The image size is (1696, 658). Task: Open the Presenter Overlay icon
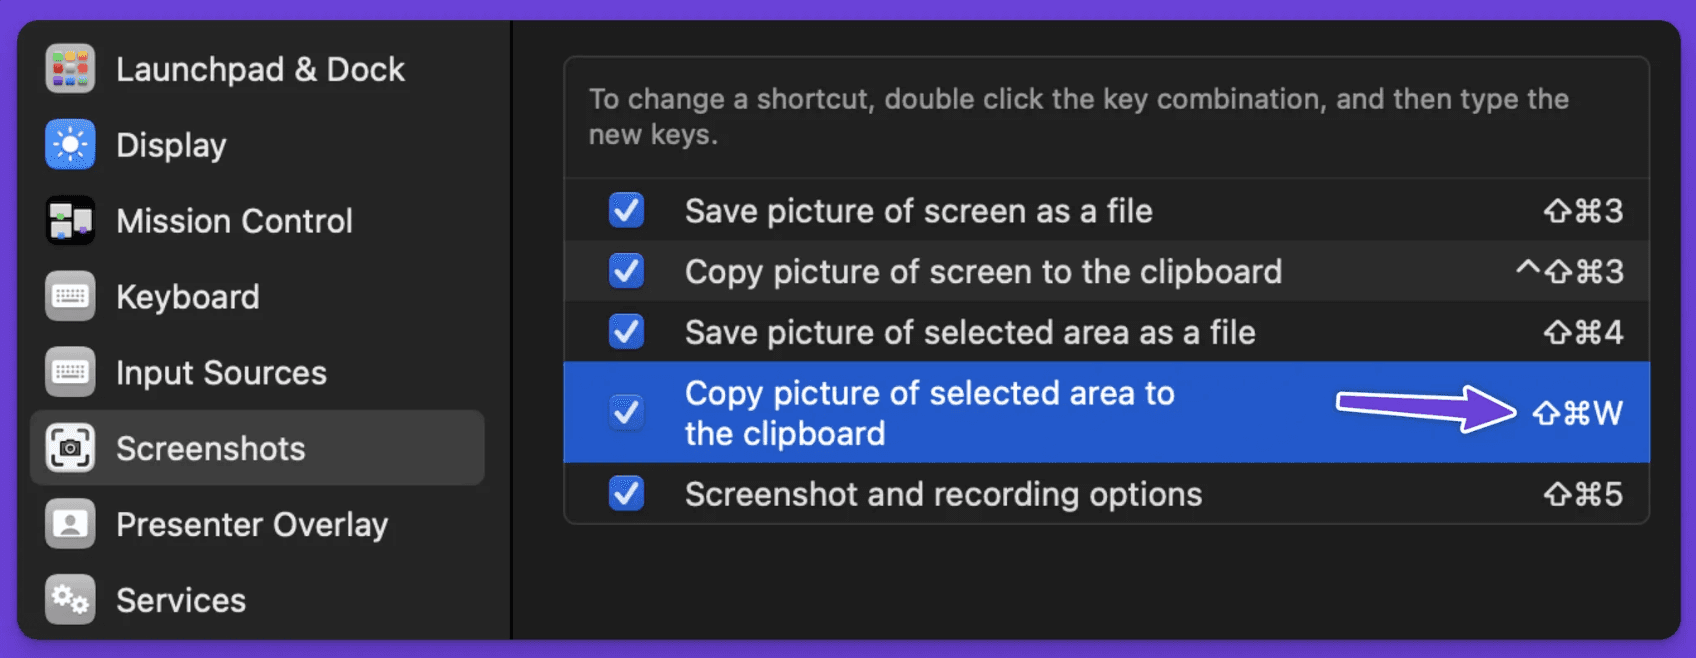(70, 524)
